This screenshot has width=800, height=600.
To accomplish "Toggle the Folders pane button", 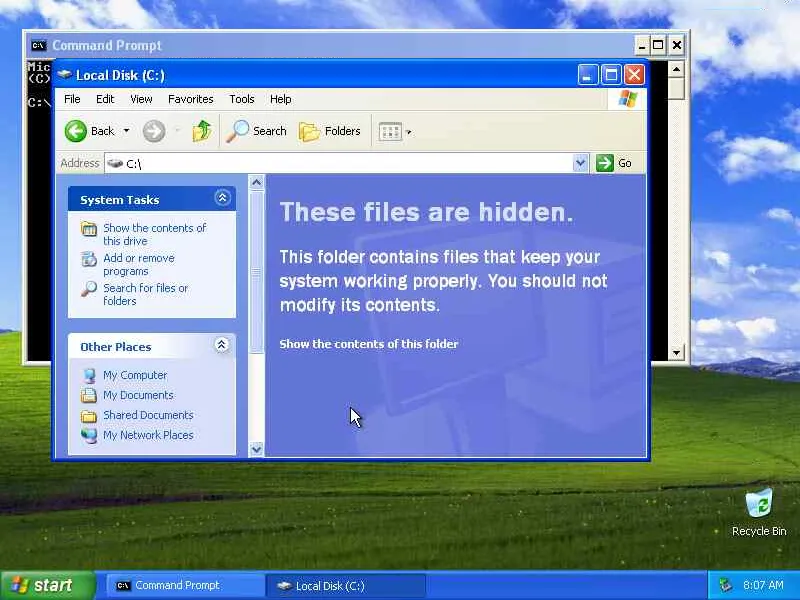I will pos(330,131).
